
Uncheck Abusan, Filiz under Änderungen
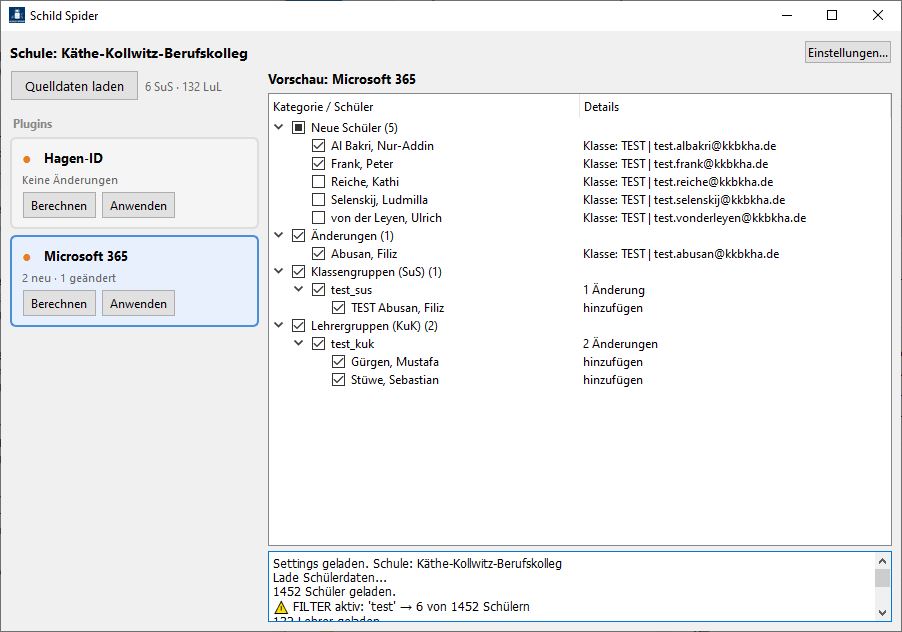coord(318,254)
